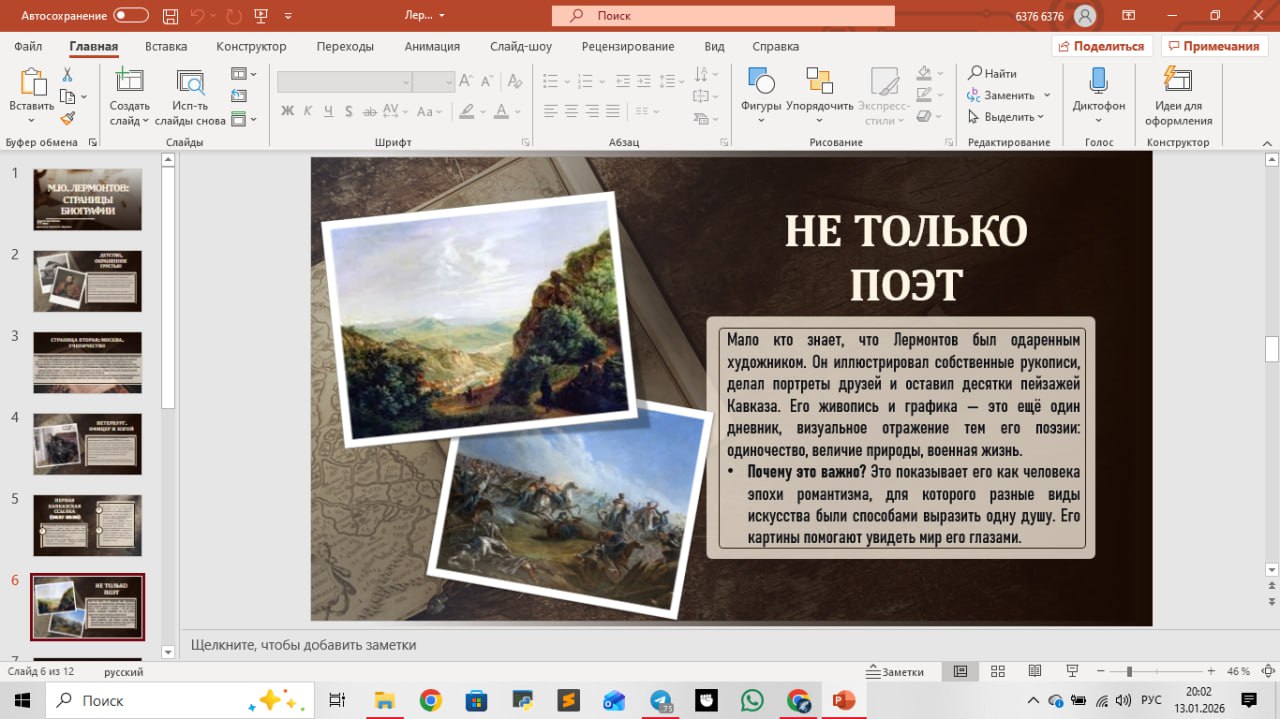The image size is (1280, 719).
Task: Collapse the ribbon with the chevron
Action: pos(1266,143)
